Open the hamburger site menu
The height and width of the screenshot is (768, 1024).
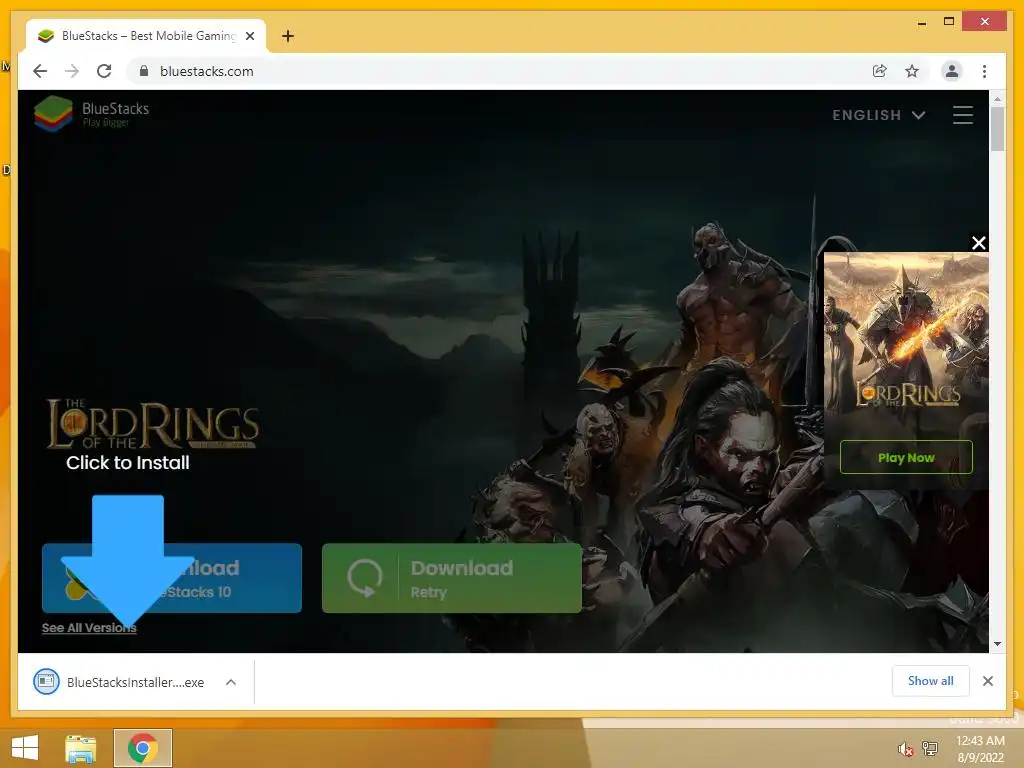click(x=963, y=115)
